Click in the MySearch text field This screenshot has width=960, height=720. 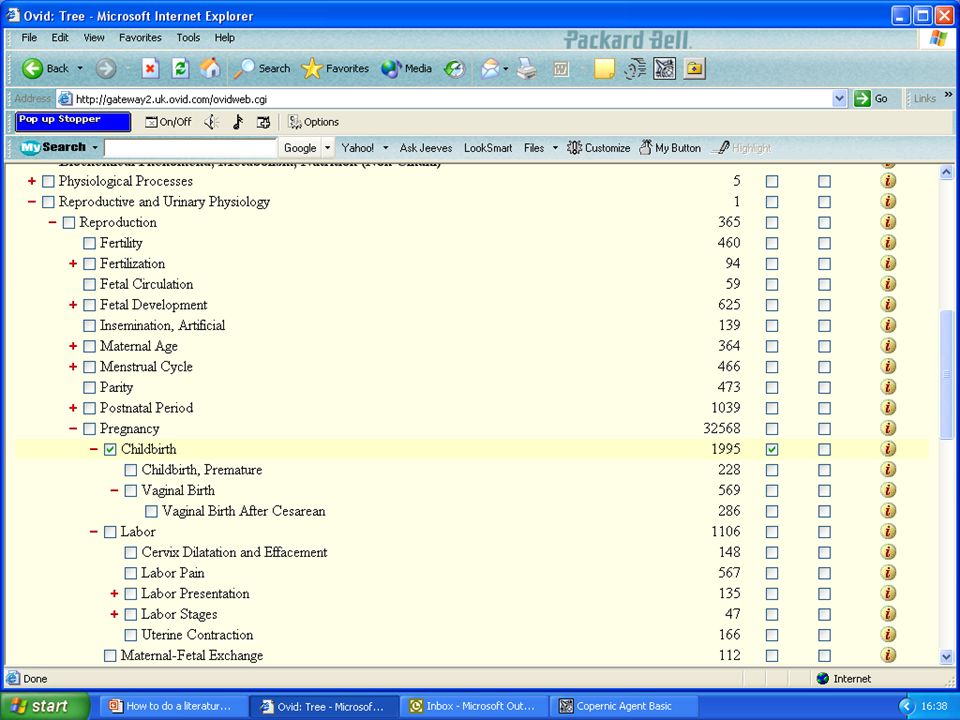tap(190, 148)
